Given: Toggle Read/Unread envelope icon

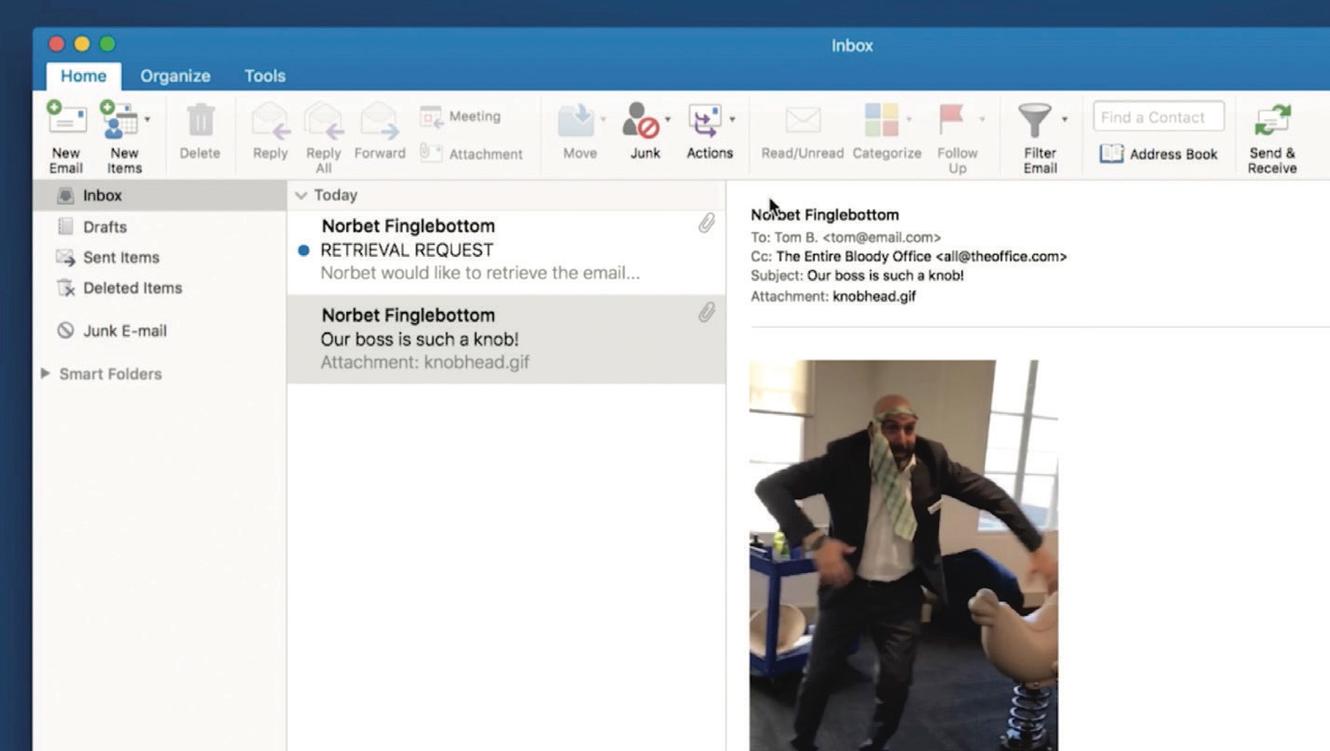Looking at the screenshot, I should pos(803,121).
